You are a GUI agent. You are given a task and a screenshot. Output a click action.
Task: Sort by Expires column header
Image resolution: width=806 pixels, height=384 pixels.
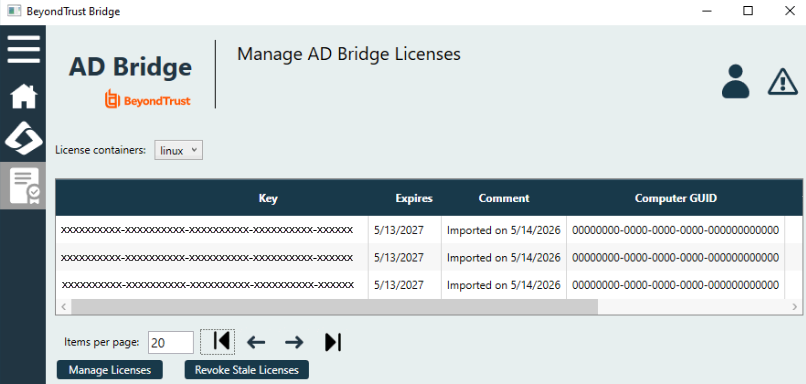414,198
